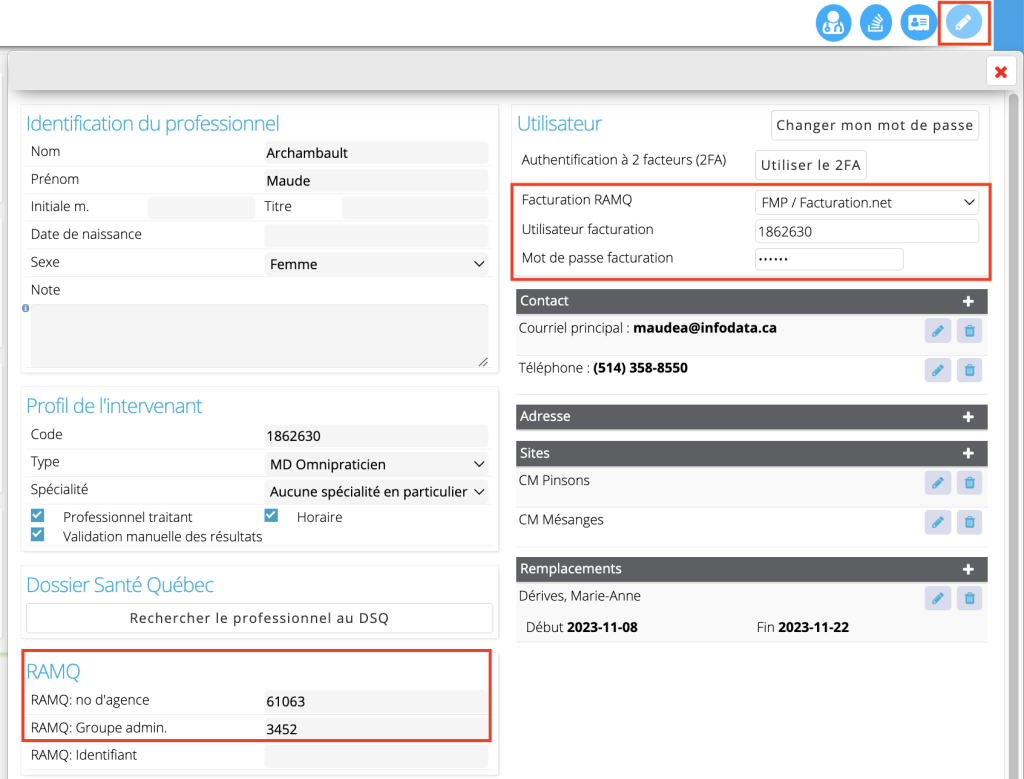Click the Initiale m. field

coord(201,208)
